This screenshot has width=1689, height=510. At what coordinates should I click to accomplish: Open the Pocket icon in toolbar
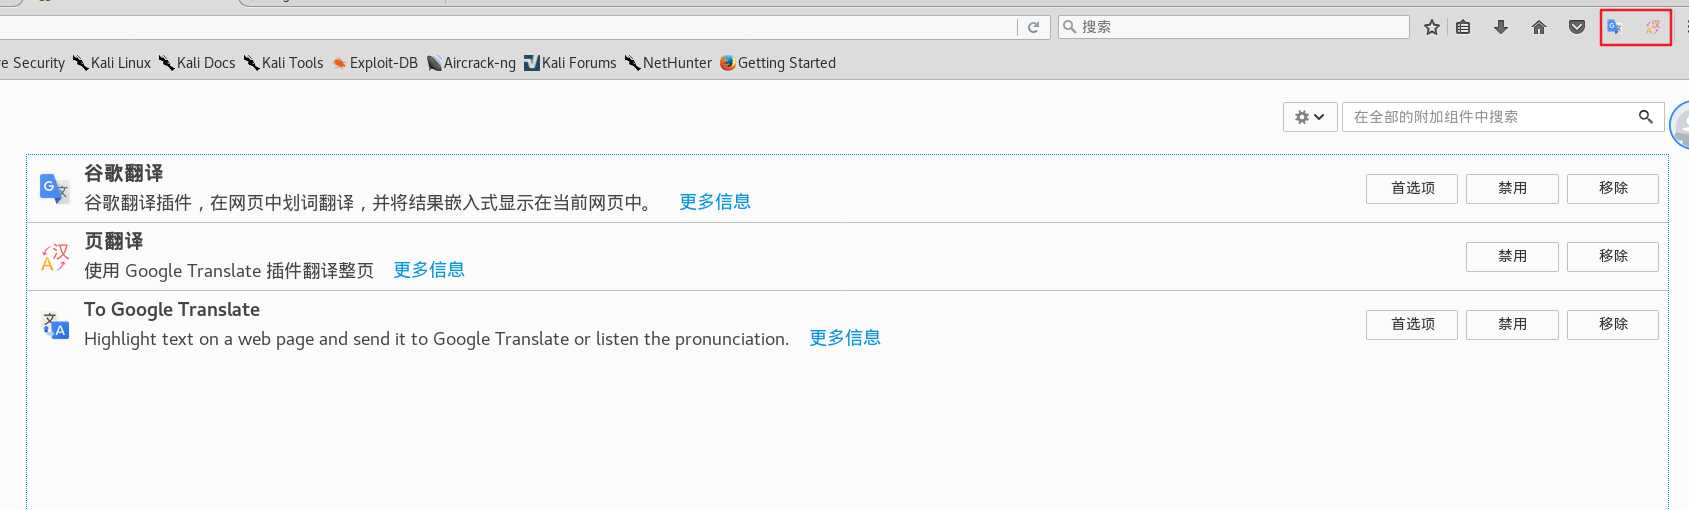coord(1577,27)
